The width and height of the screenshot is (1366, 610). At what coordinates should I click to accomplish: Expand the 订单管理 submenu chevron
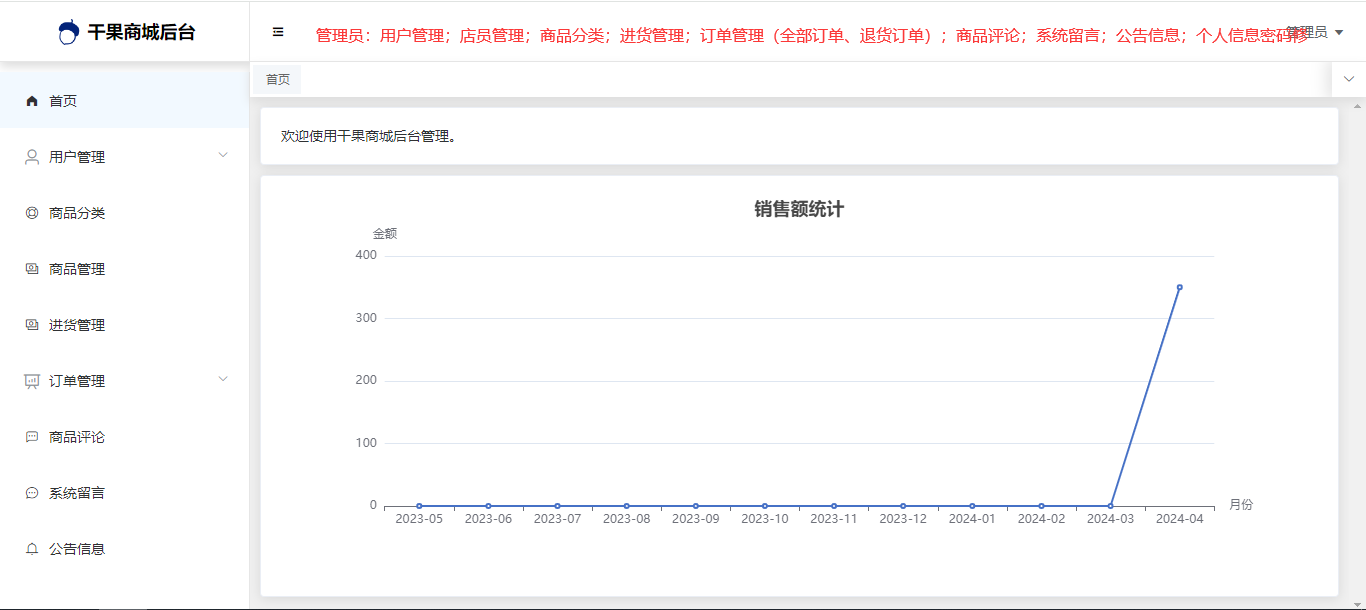pos(223,379)
